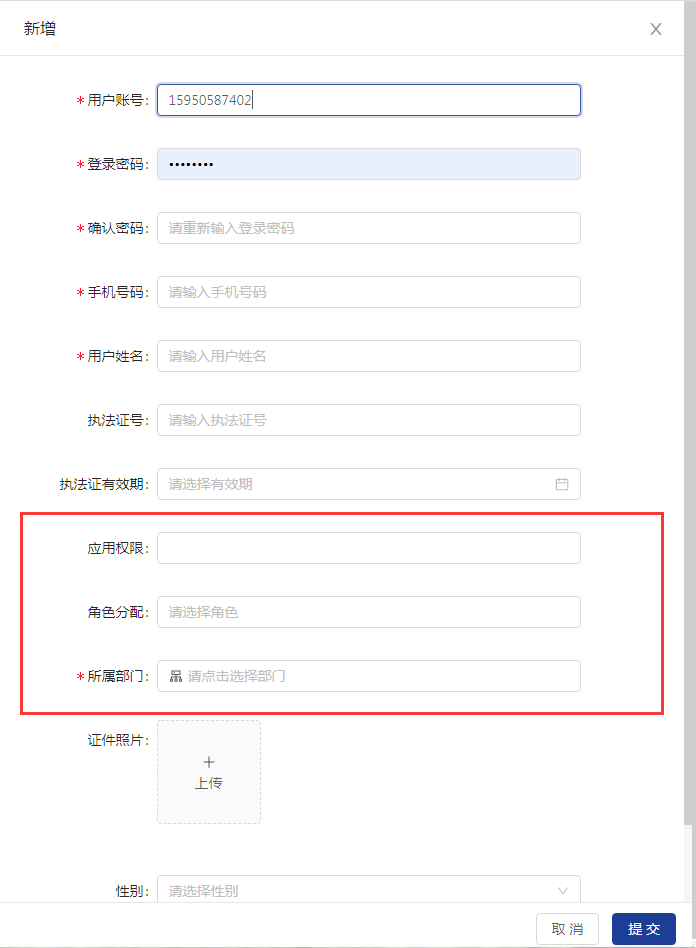Screen dimensions: 696x948
Task: Open the 应用权限 selection box
Action: (x=368, y=548)
